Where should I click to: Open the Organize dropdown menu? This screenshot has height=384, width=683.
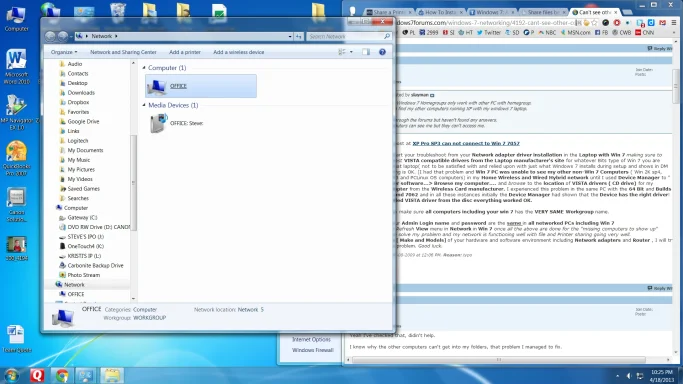64,52
